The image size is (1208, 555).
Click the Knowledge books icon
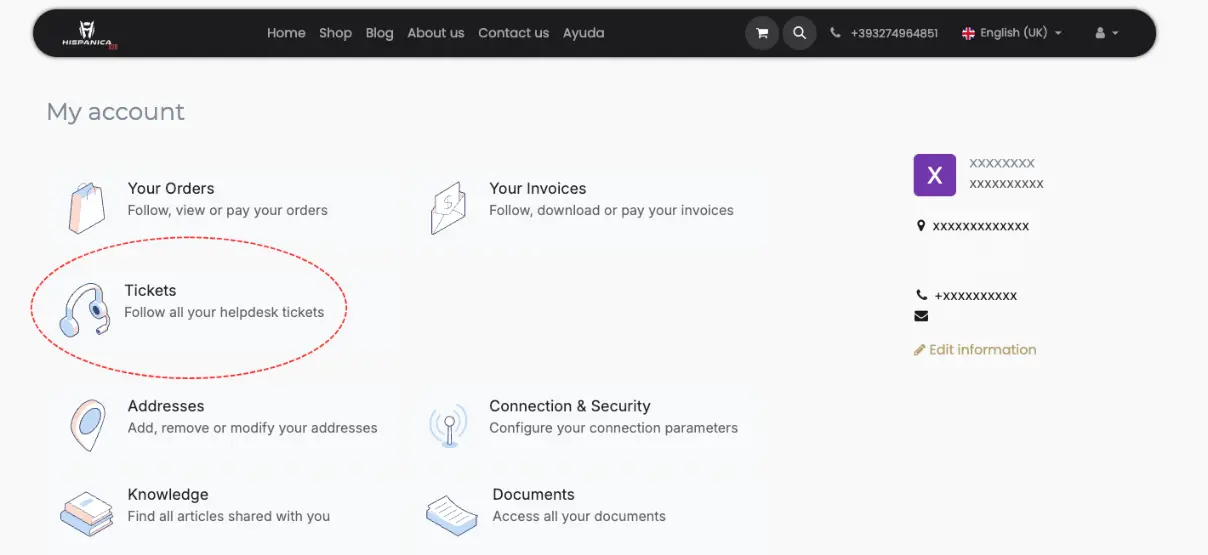pos(86,513)
